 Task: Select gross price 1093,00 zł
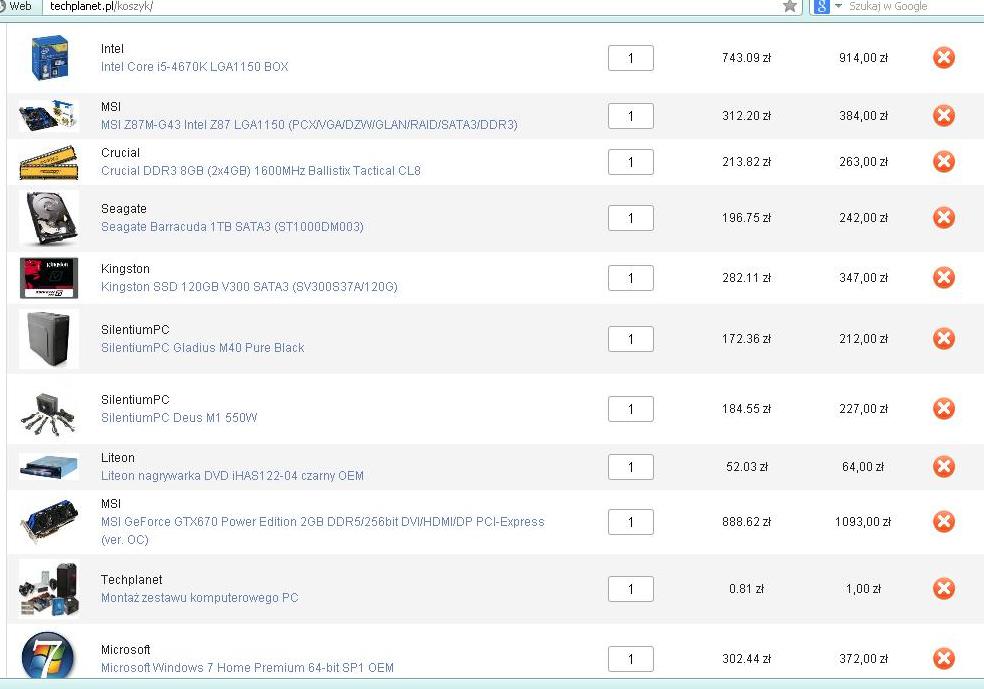tap(863, 521)
